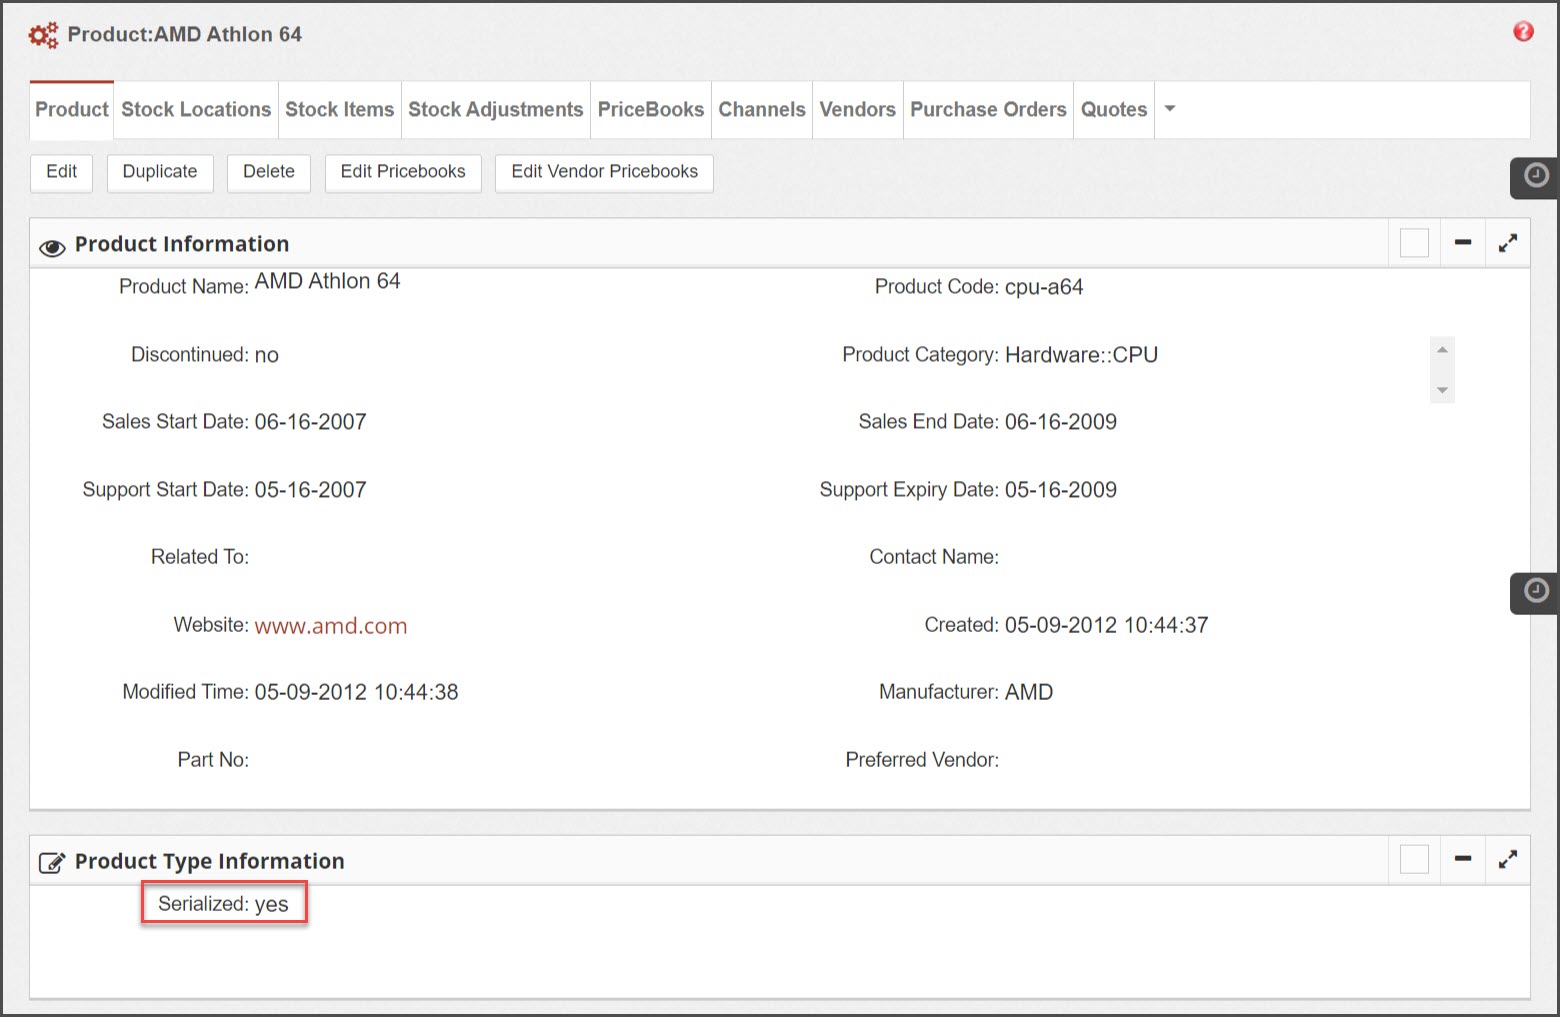Open the Quotes tab
The width and height of the screenshot is (1560, 1017).
coord(1114,109)
